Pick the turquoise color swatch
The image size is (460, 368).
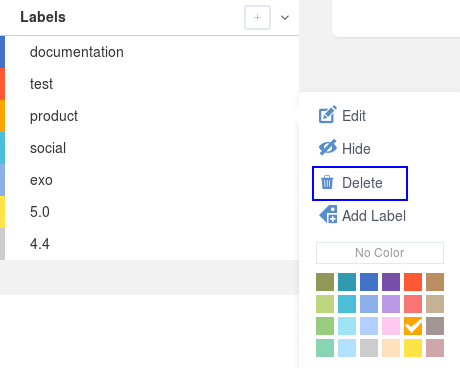click(347, 304)
